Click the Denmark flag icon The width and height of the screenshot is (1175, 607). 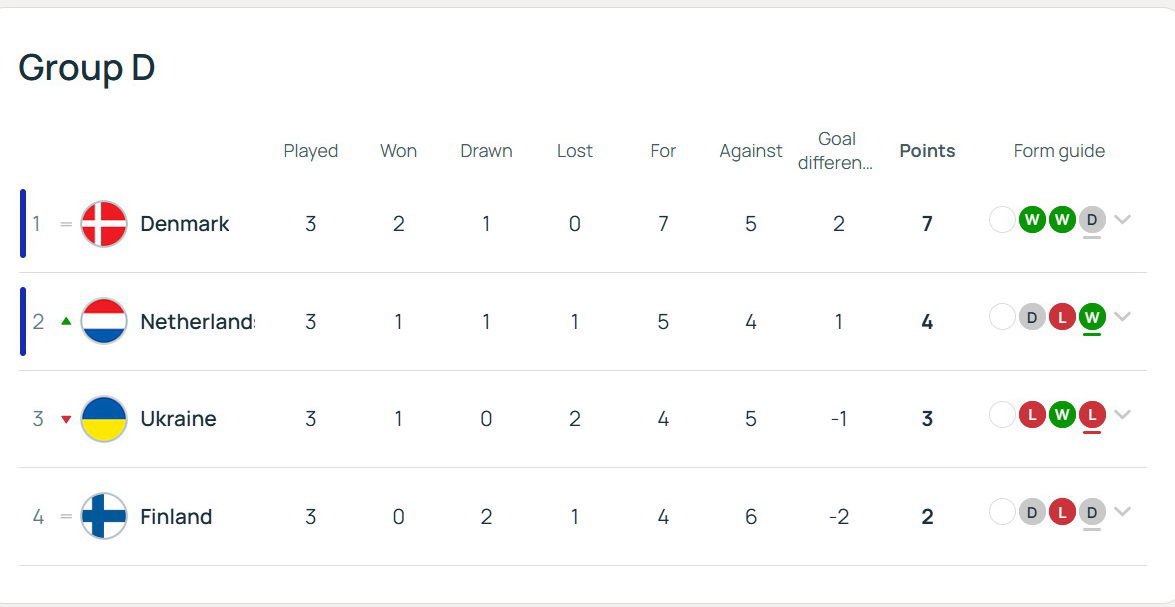point(104,223)
